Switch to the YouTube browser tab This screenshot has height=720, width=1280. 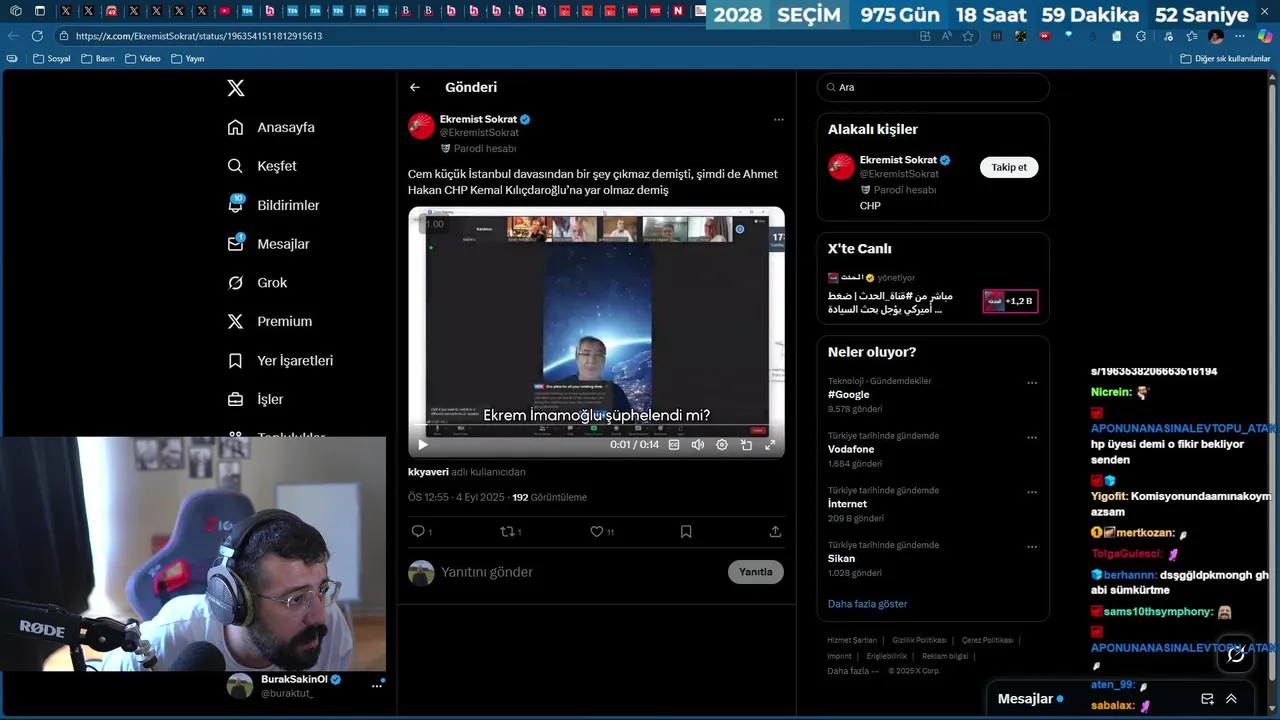pyautogui.click(x=226, y=11)
